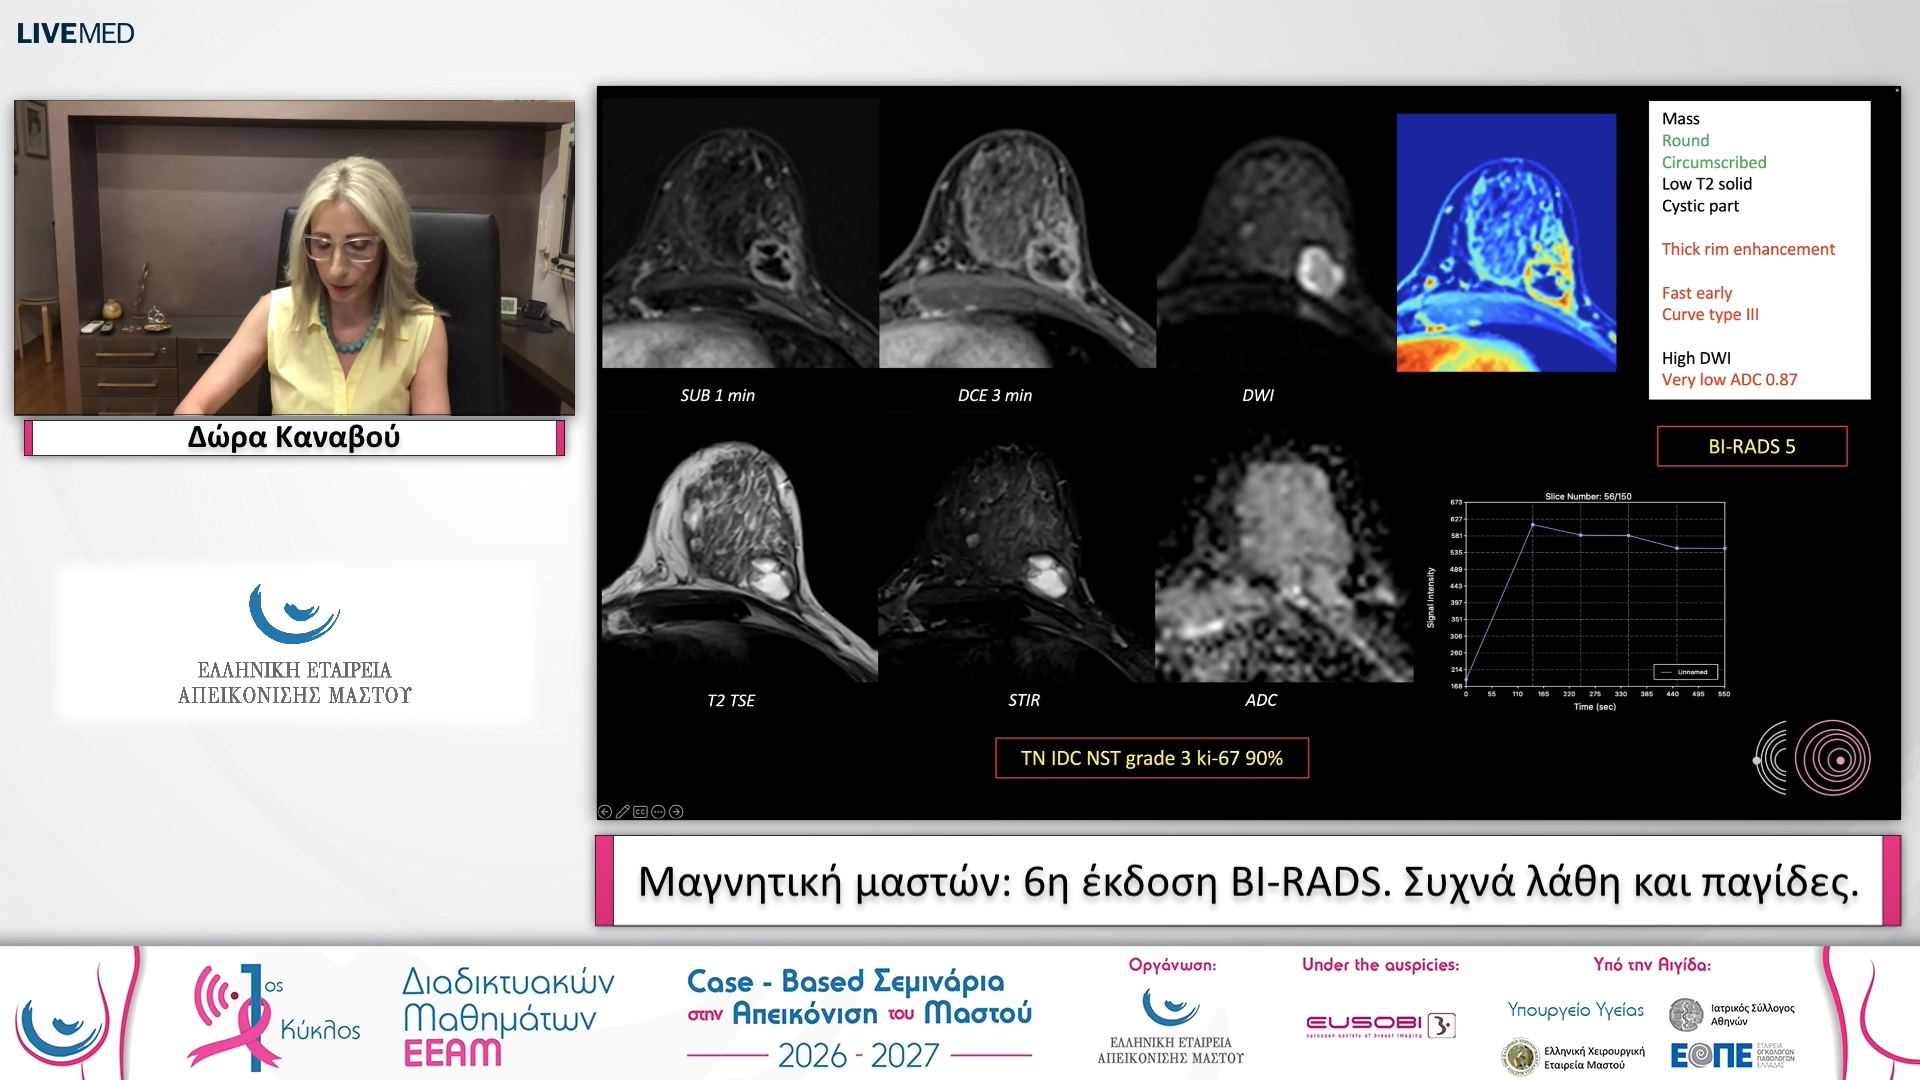Image resolution: width=1920 pixels, height=1080 pixels.
Task: Click the Hellenic Breast Imaging Society swoosh logo
Action: [x=294, y=613]
